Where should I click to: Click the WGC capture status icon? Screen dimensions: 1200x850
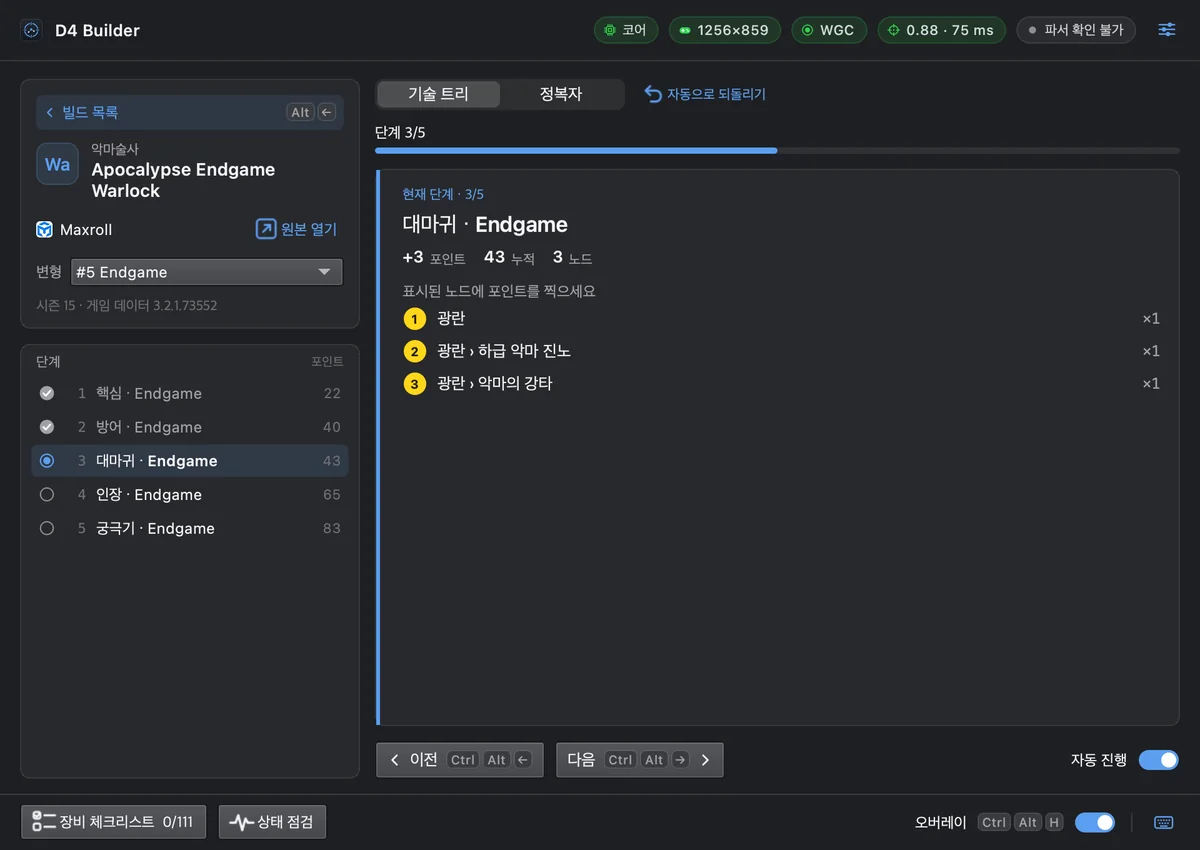point(807,30)
